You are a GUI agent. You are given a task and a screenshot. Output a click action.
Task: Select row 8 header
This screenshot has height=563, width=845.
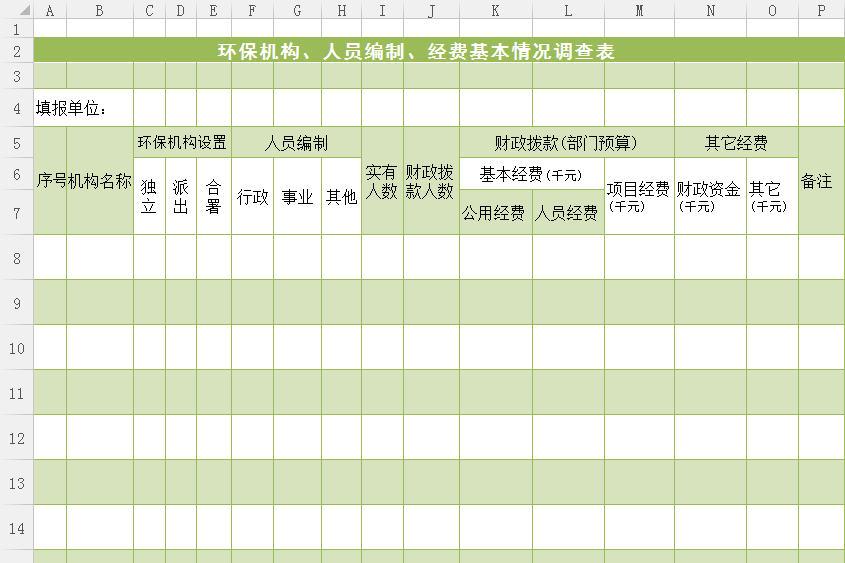point(16,258)
